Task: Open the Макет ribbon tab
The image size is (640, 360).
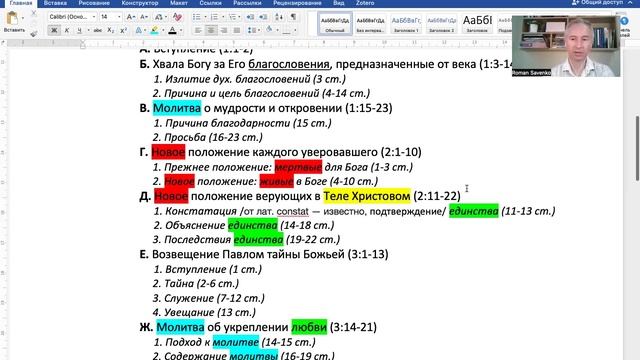Action: click(179, 3)
